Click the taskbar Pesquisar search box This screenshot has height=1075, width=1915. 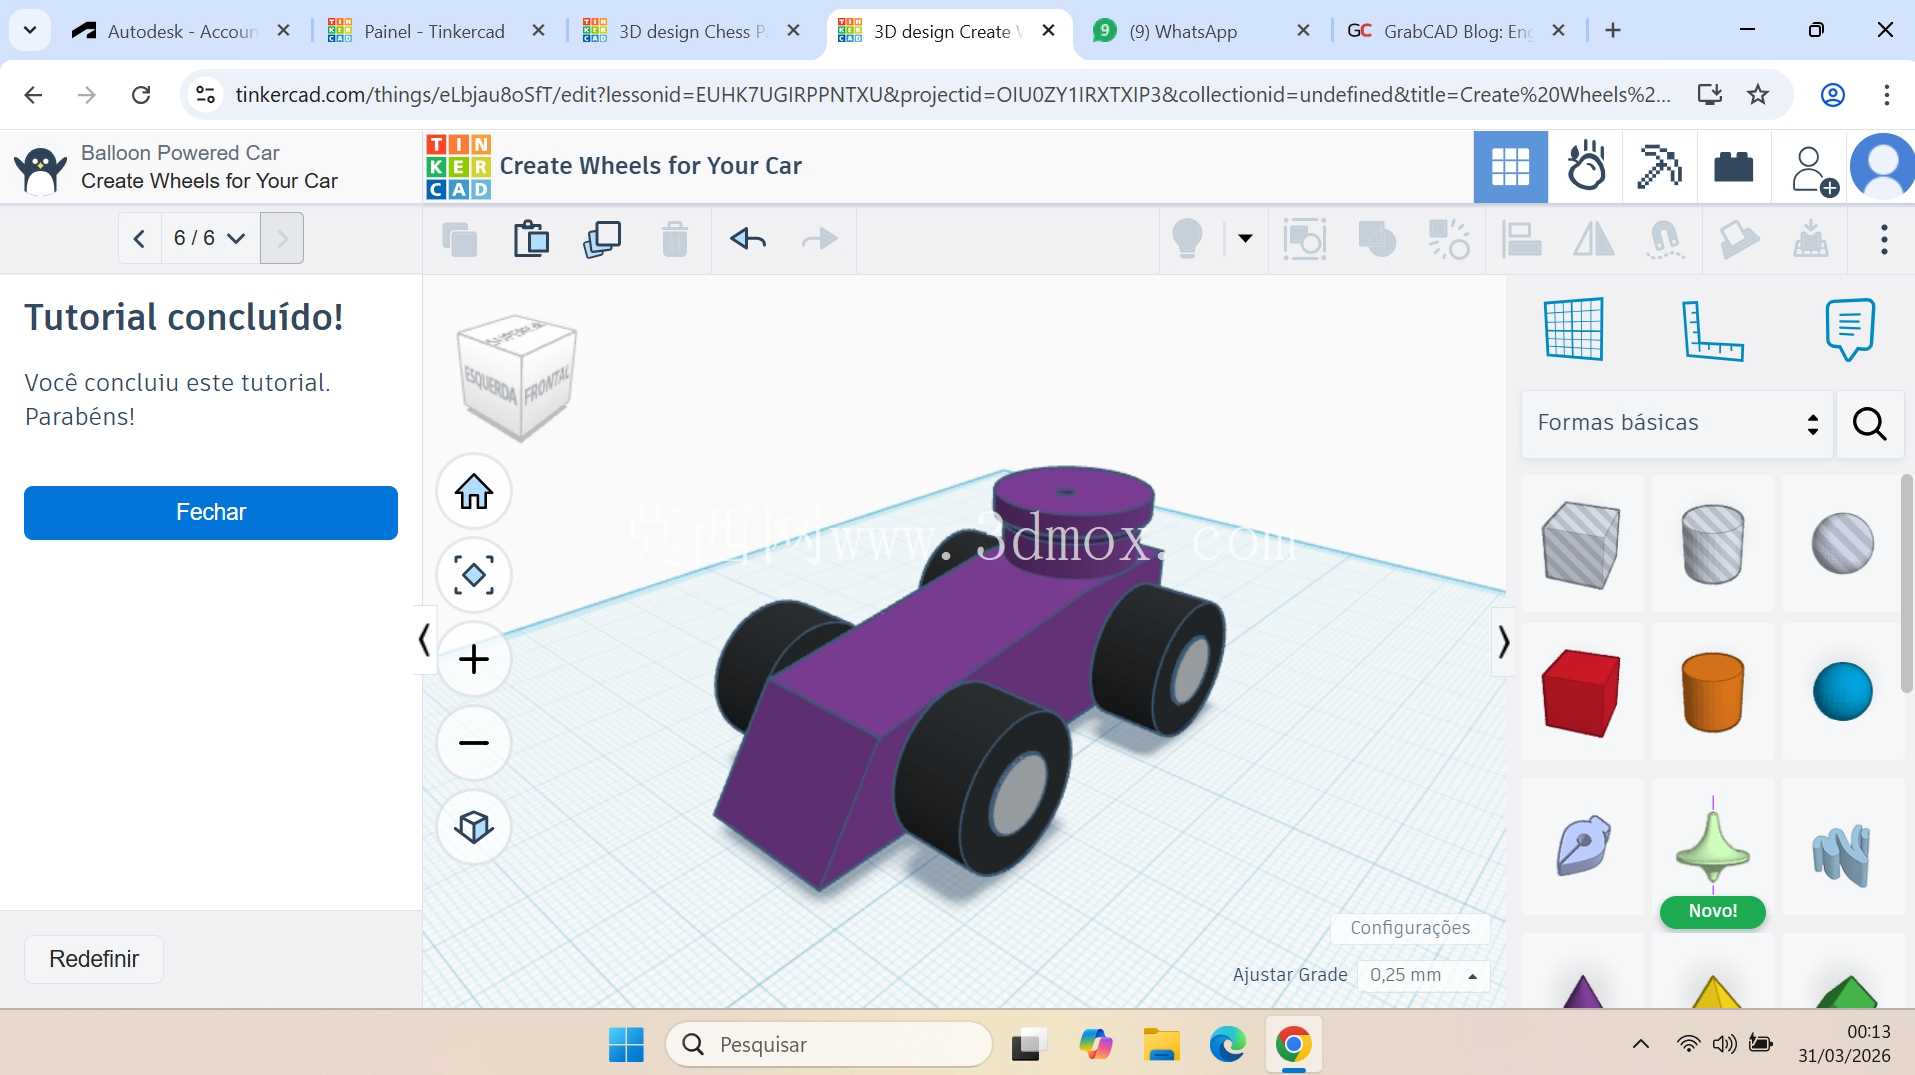coord(829,1045)
